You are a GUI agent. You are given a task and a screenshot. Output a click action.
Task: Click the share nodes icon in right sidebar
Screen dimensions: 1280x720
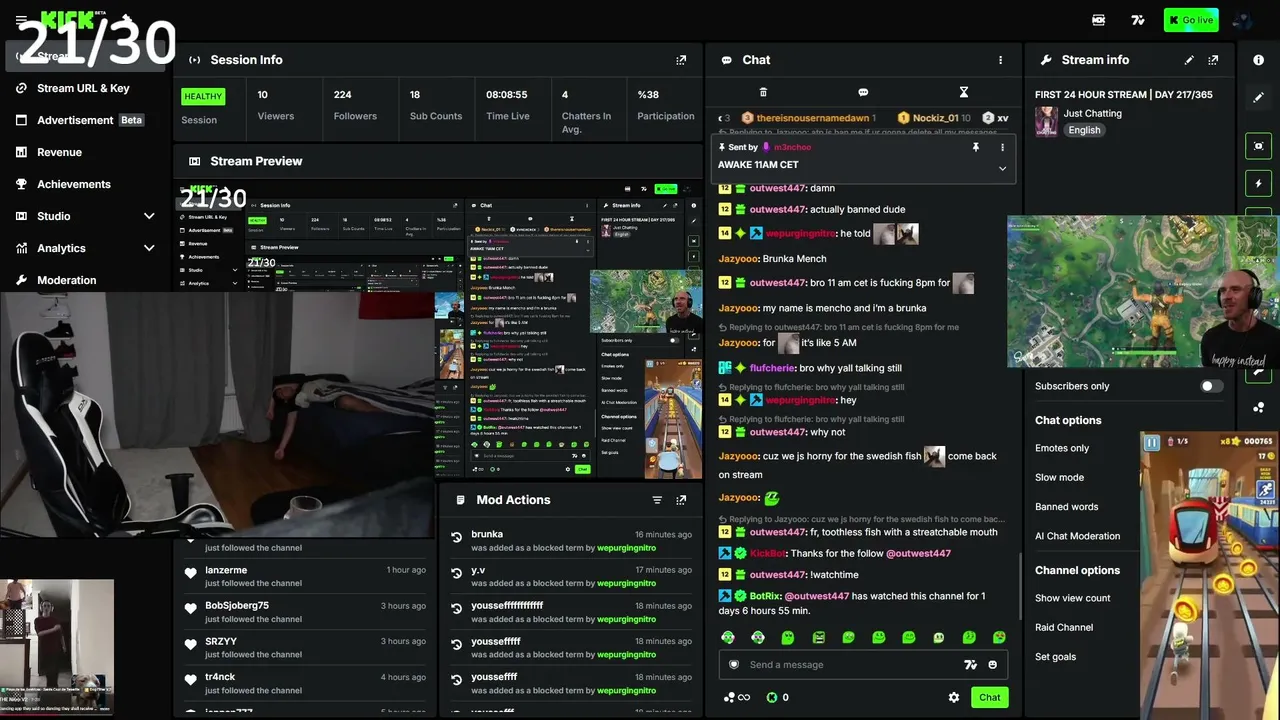tap(1259, 407)
